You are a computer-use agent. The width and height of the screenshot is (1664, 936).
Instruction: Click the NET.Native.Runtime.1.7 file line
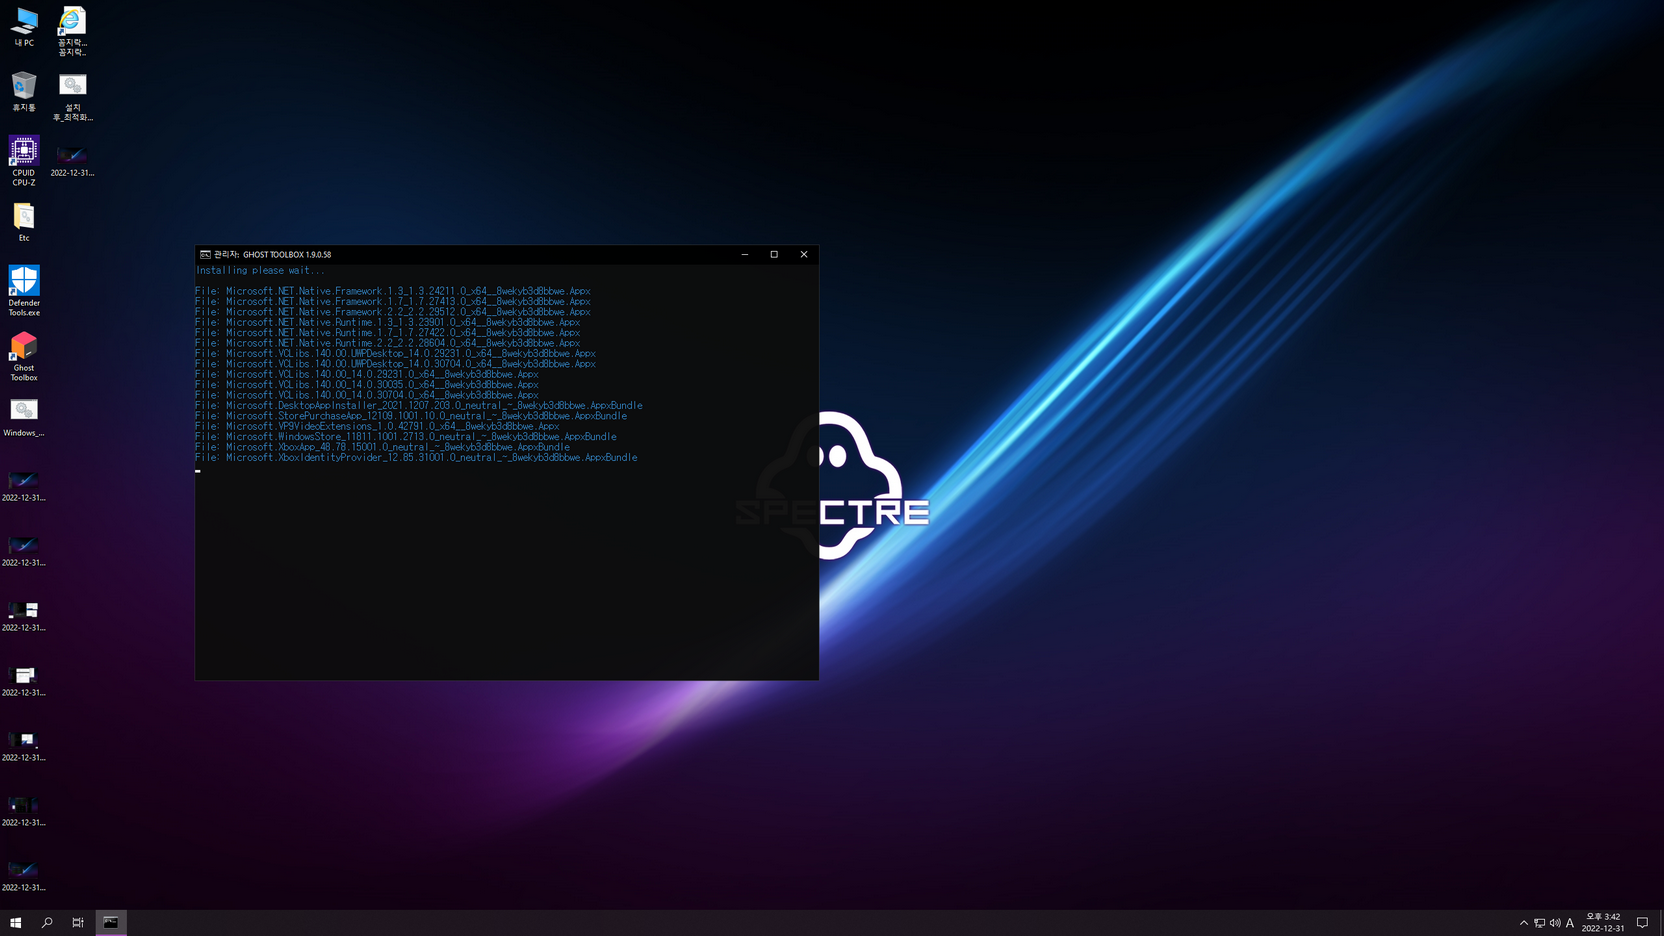[388, 332]
